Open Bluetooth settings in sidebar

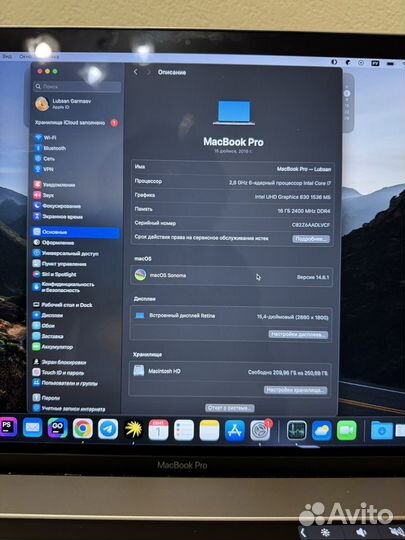pos(50,148)
